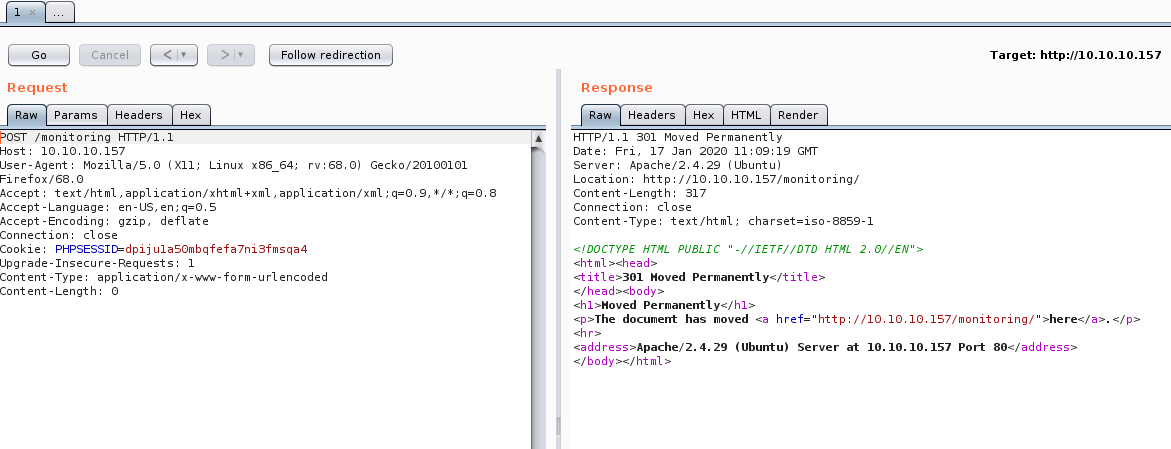1171x449 pixels.
Task: Open Response Render tab
Action: [798, 115]
